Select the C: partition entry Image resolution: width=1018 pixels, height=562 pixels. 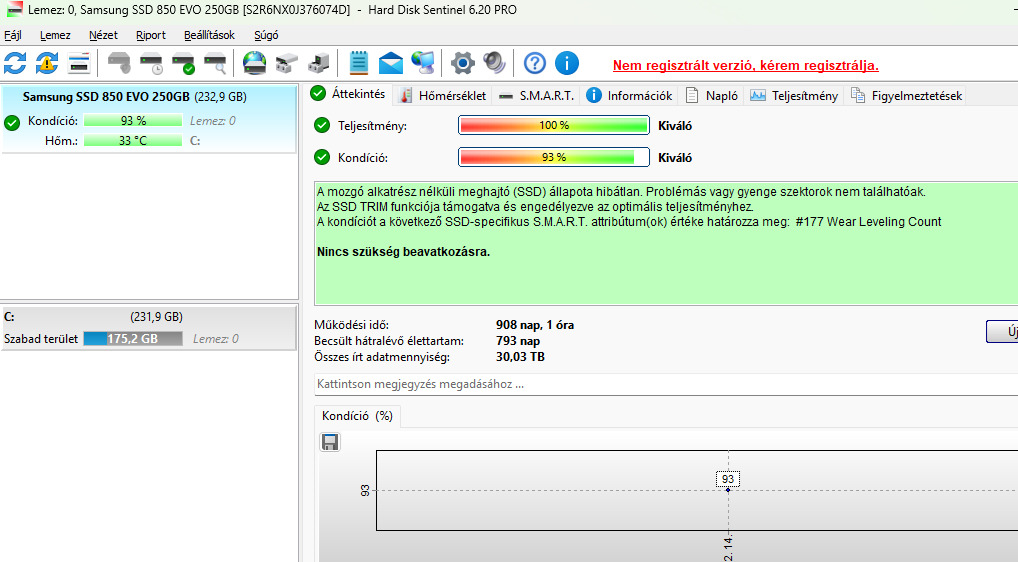149,328
